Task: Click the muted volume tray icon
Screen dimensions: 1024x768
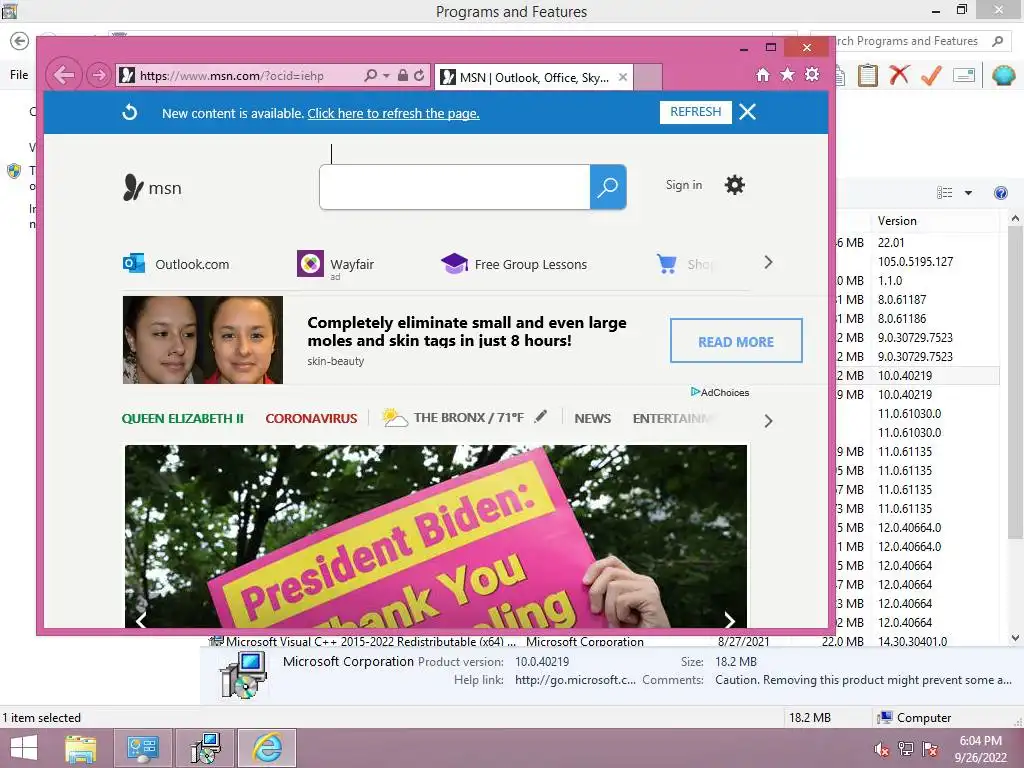Action: tap(881, 749)
